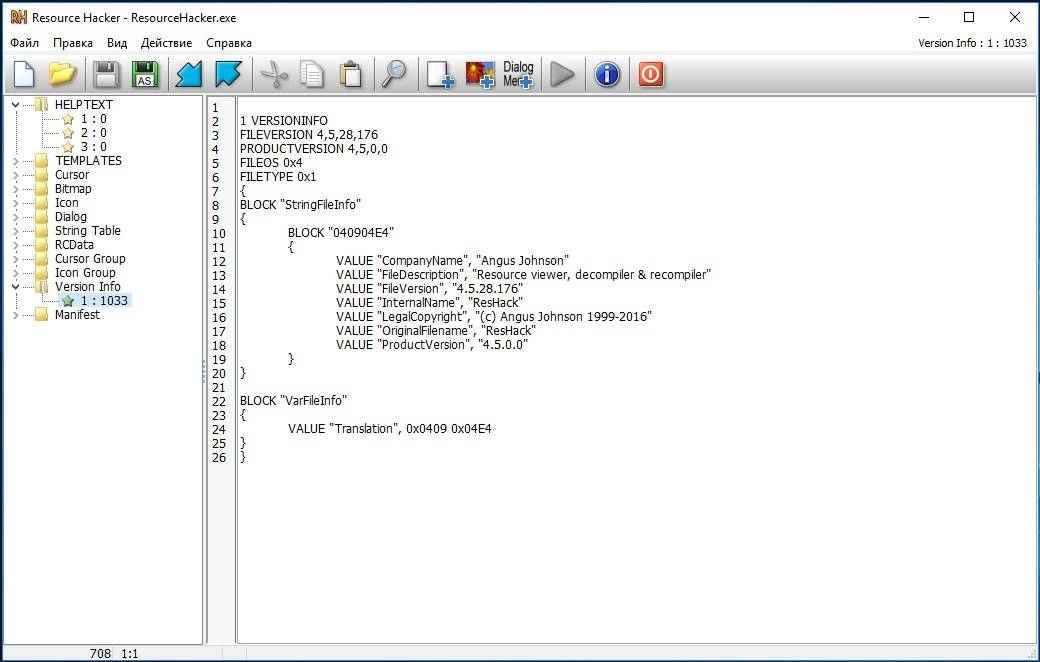
Task: Expand the RCData folder chevron
Action: (x=15, y=245)
